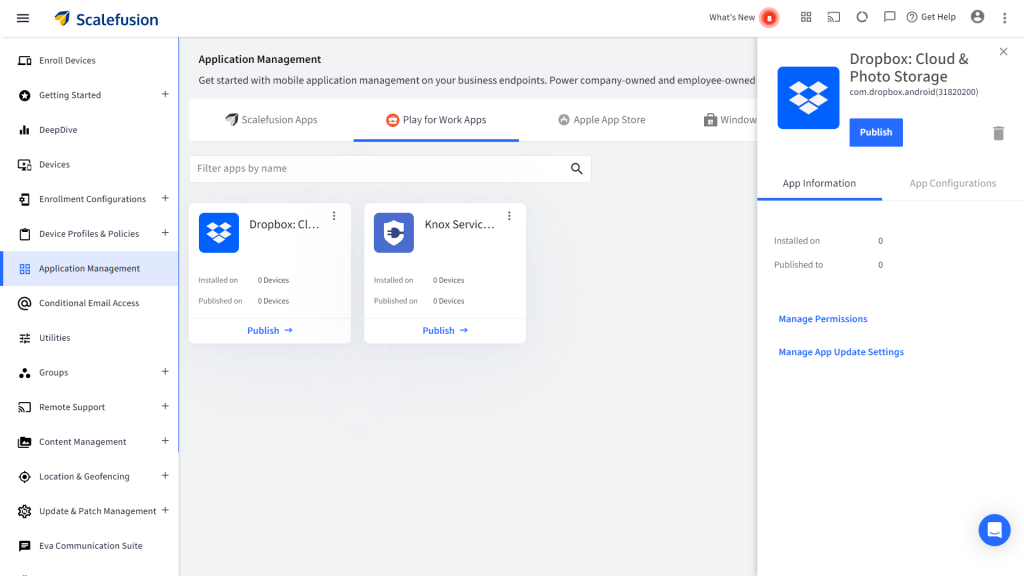Expand the Remote Support section
1024x576 pixels.
tap(165, 407)
